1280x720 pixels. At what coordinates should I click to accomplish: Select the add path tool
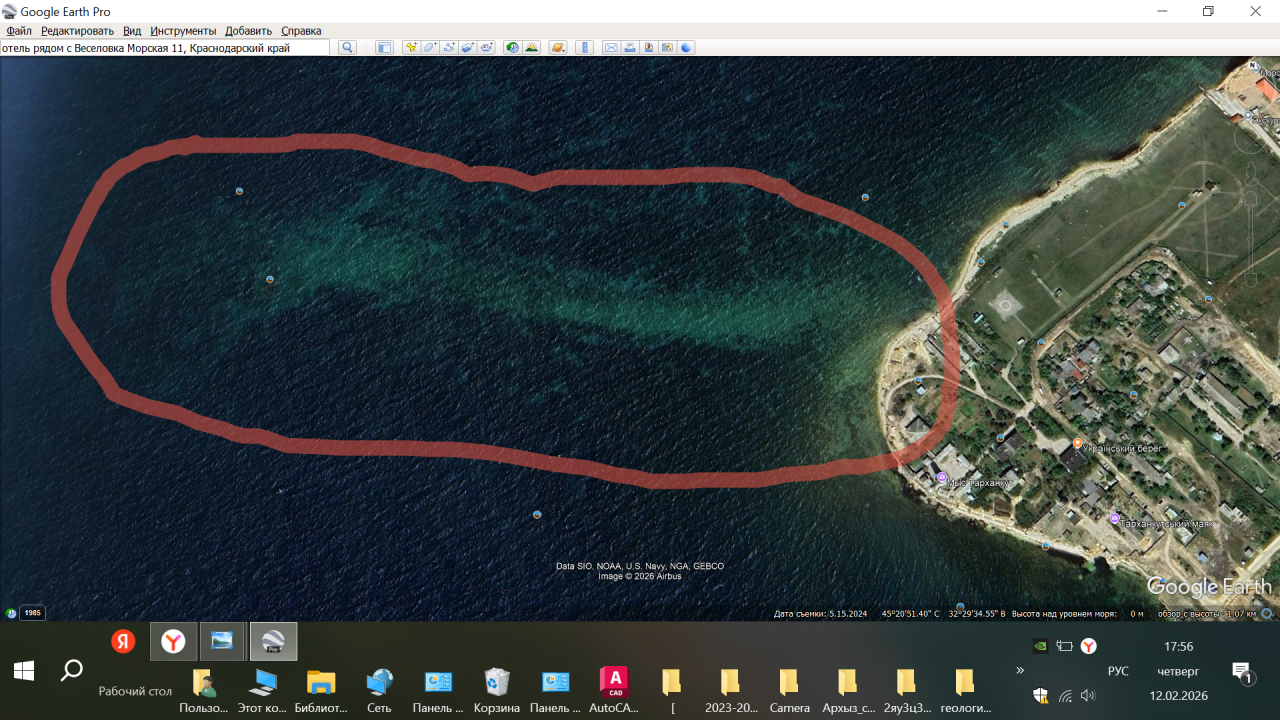[449, 47]
